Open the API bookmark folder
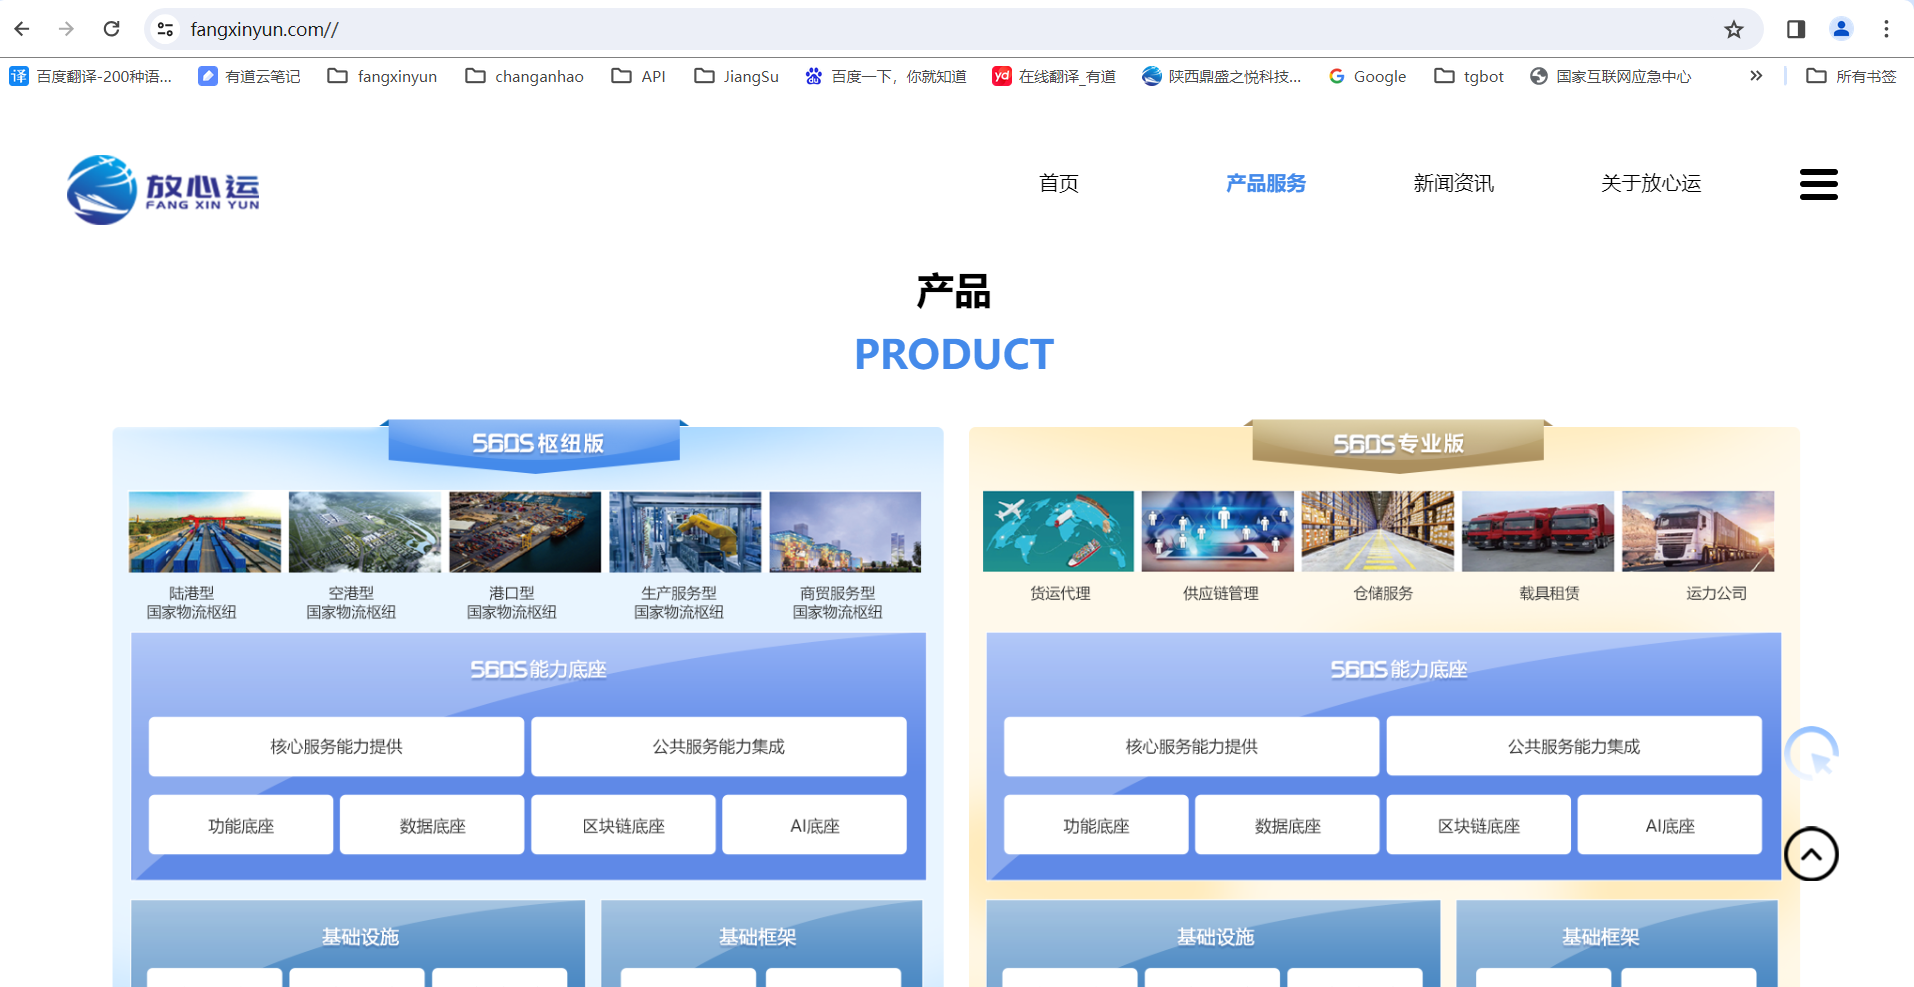The image size is (1914, 987). pyautogui.click(x=638, y=76)
